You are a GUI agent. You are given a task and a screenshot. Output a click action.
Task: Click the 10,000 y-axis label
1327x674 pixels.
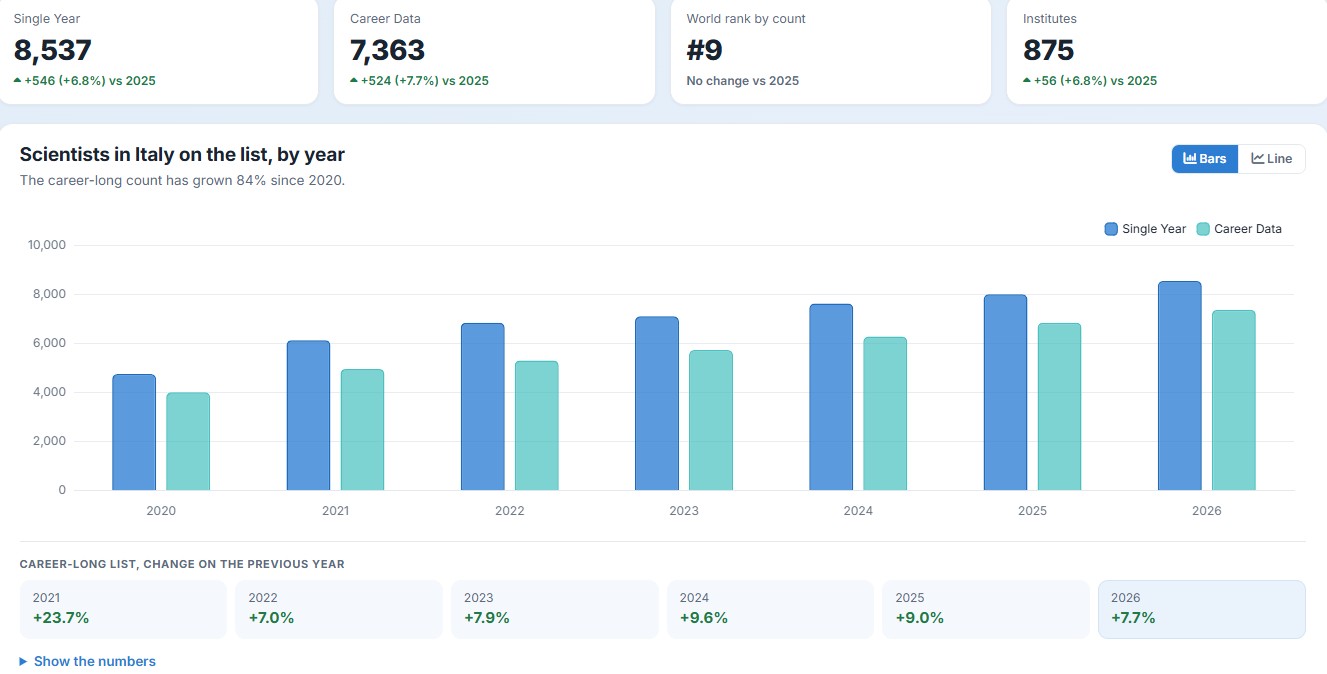pyautogui.click(x=48, y=245)
